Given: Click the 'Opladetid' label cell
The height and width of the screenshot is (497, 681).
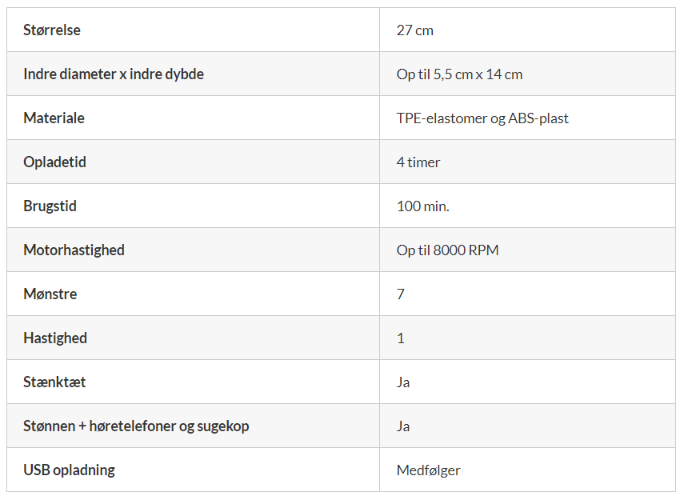Looking at the screenshot, I should point(53,162).
